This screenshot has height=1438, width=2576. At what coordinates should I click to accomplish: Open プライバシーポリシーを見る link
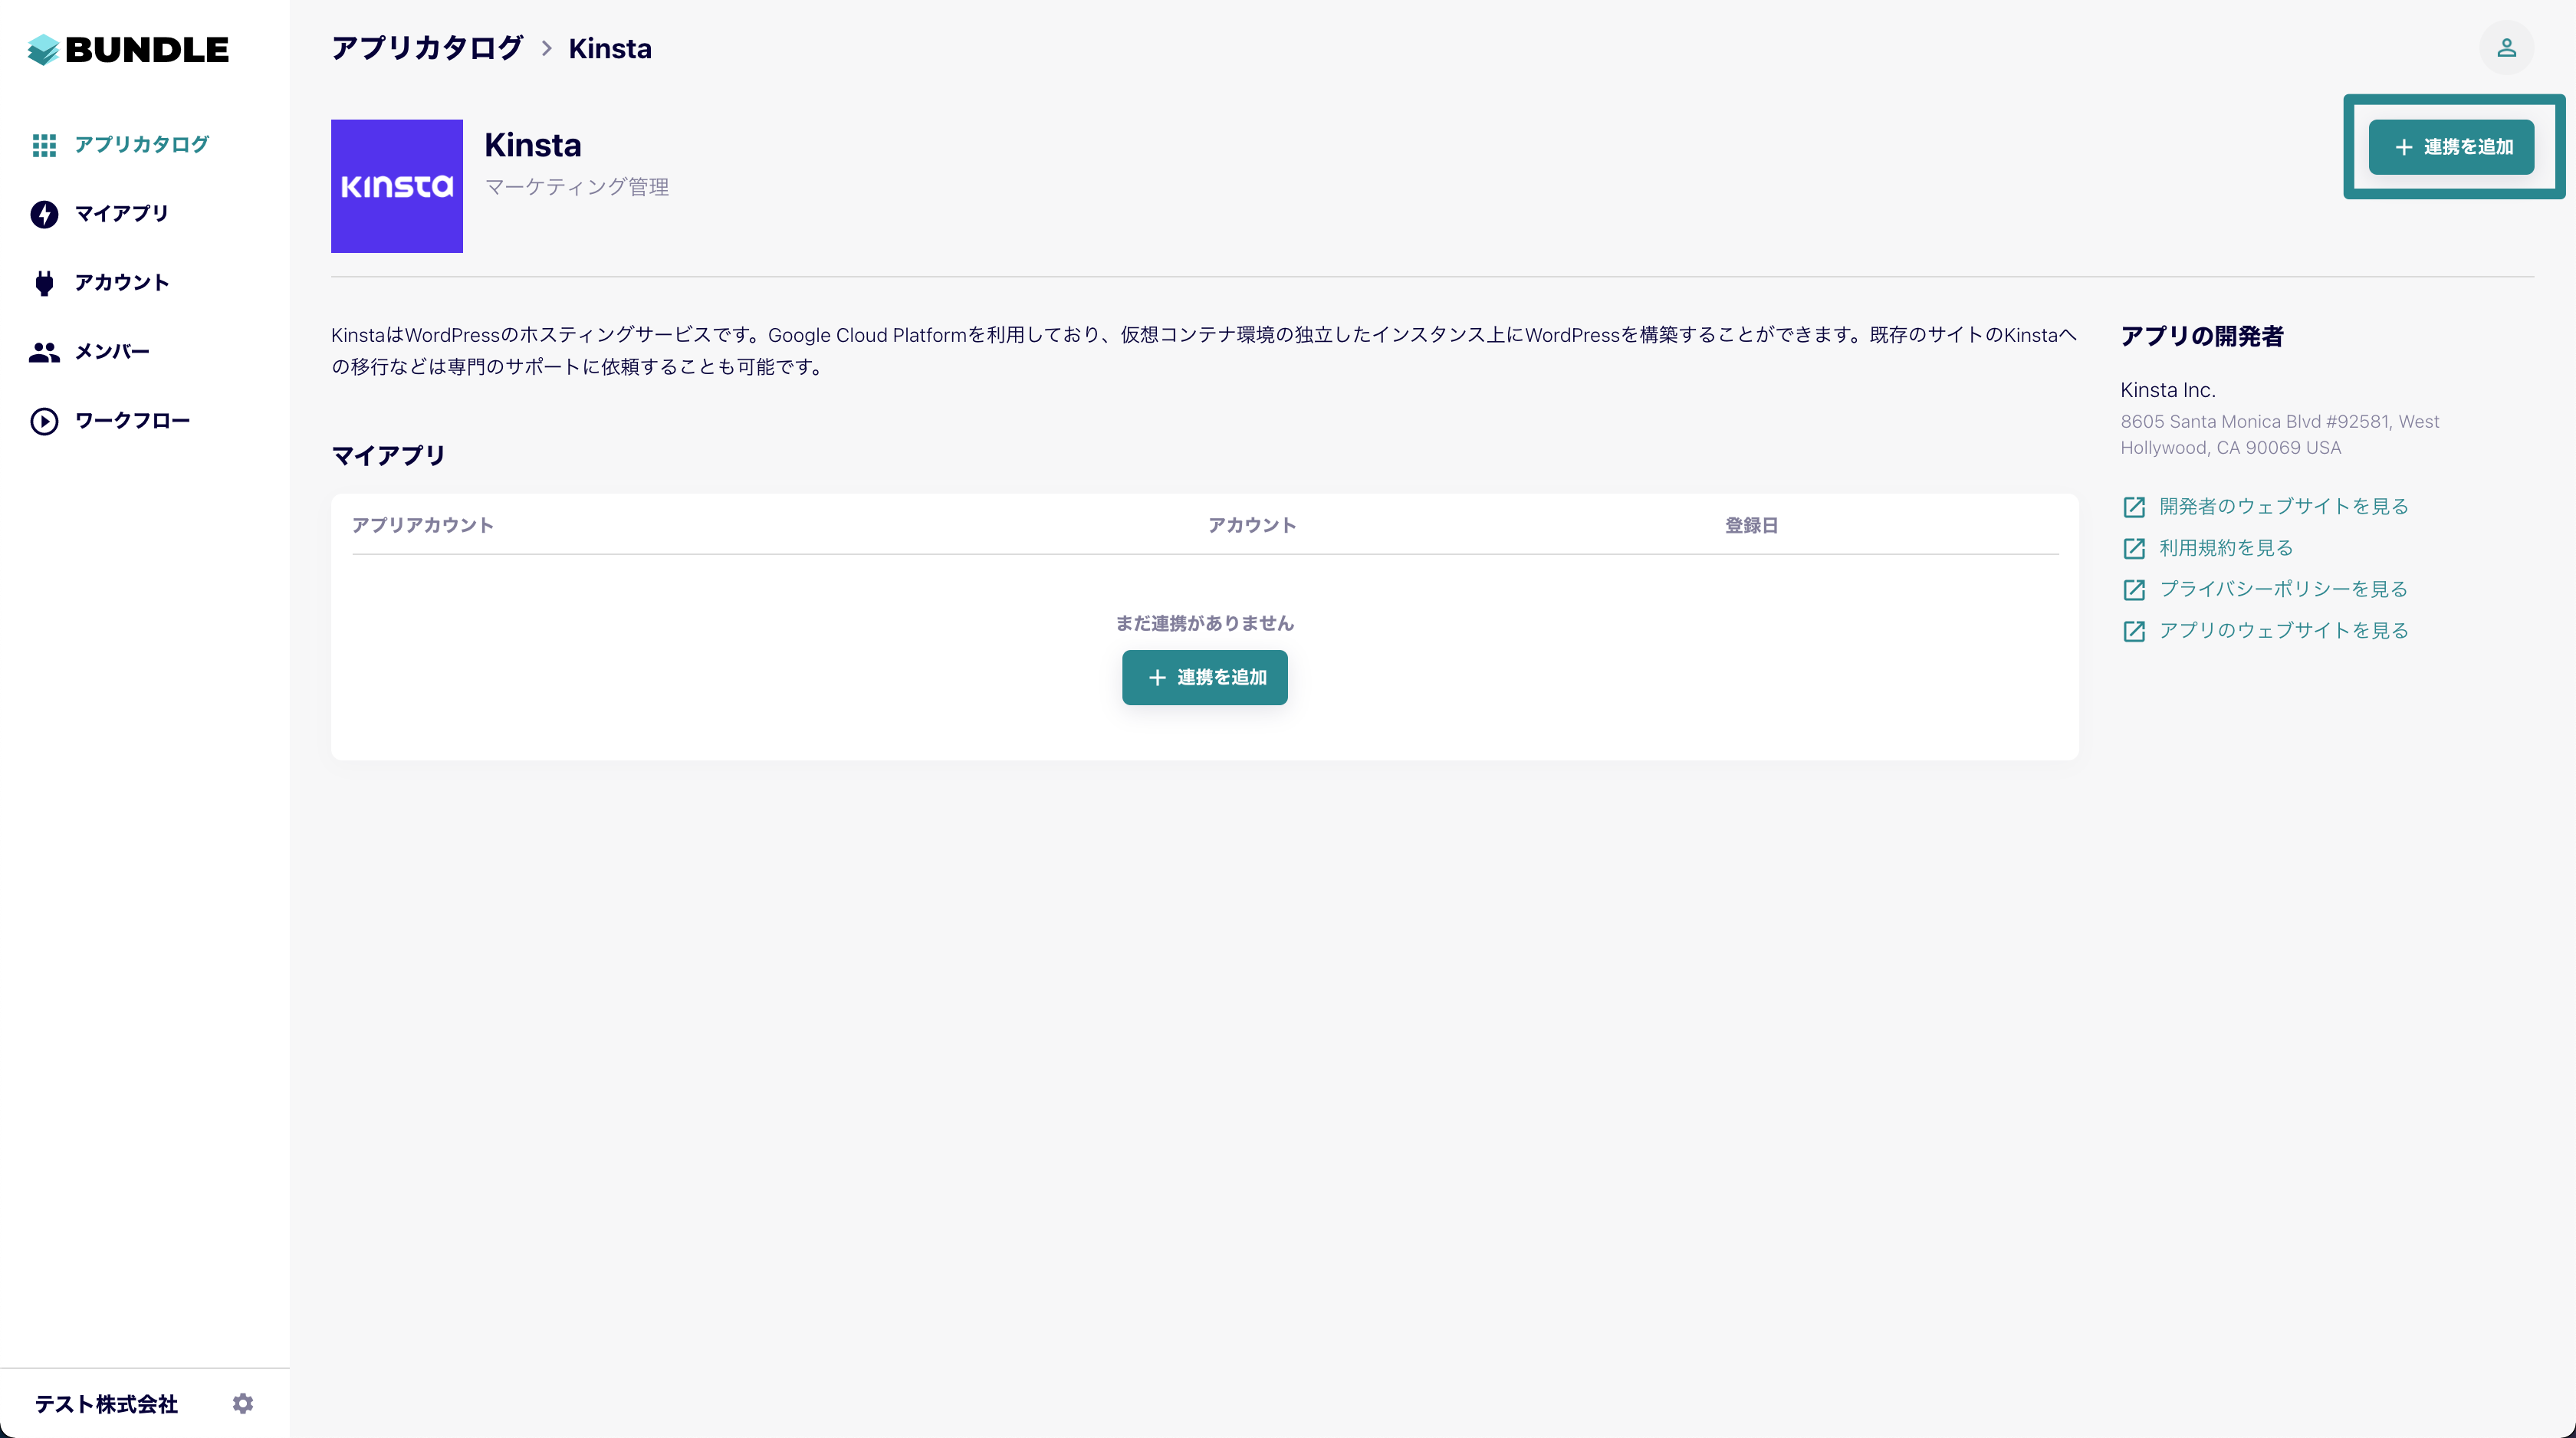click(2283, 589)
